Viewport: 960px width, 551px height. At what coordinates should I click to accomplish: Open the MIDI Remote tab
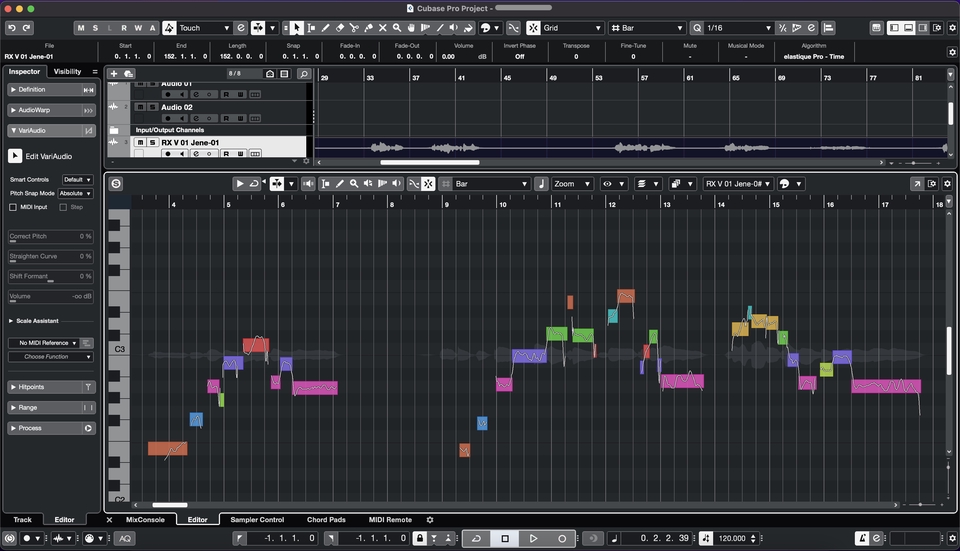(390, 520)
